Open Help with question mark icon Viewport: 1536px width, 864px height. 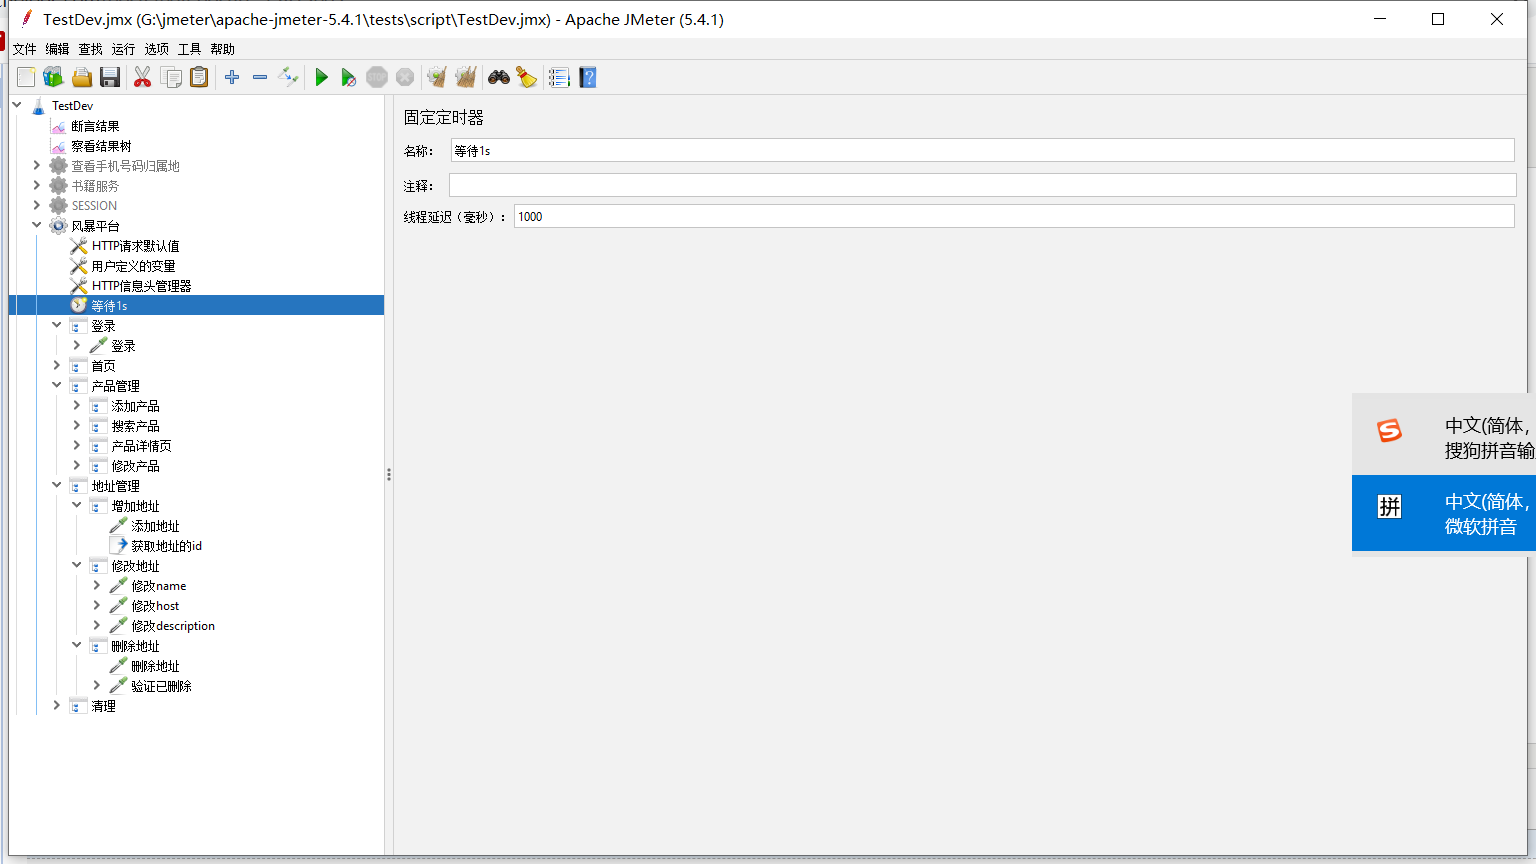click(x=588, y=77)
